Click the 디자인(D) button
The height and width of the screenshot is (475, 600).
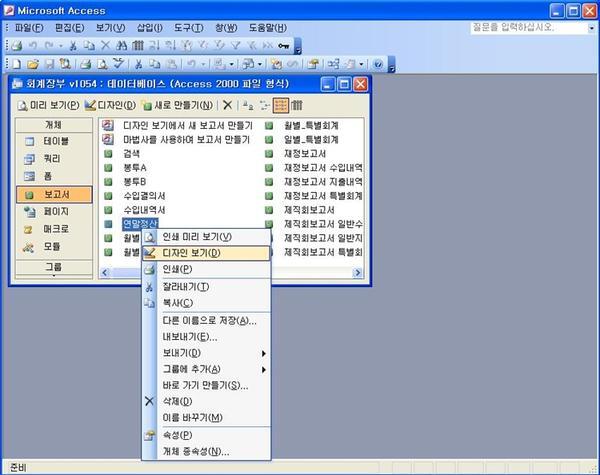(110, 105)
